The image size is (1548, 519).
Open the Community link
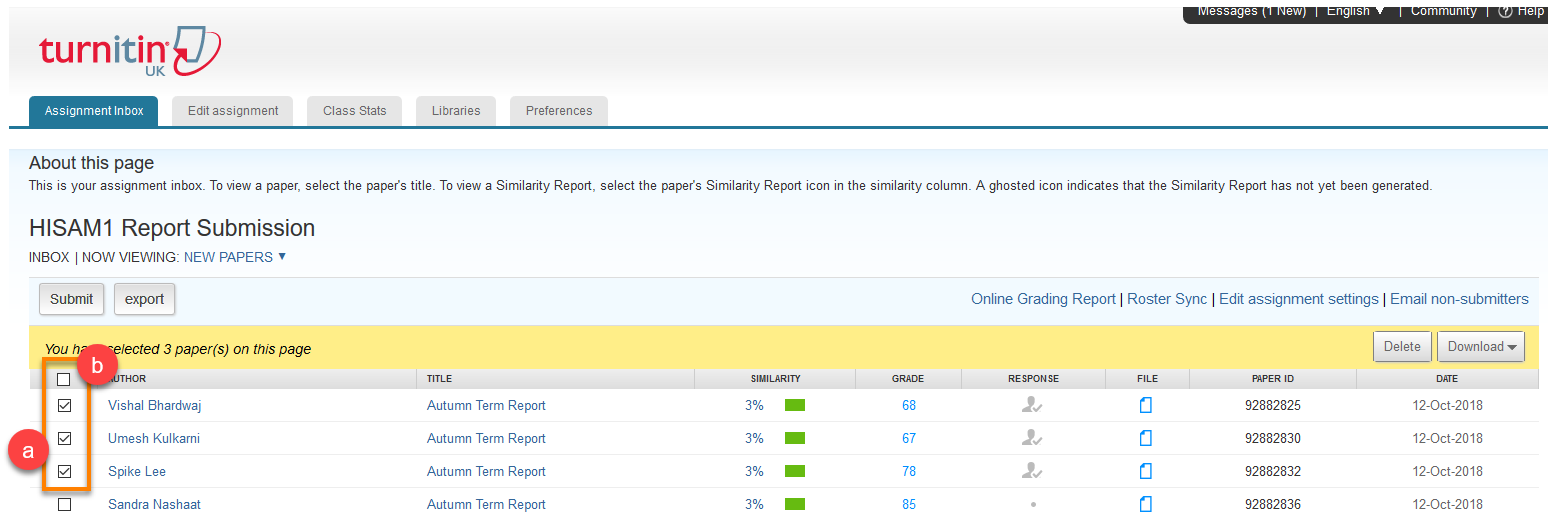(1443, 11)
